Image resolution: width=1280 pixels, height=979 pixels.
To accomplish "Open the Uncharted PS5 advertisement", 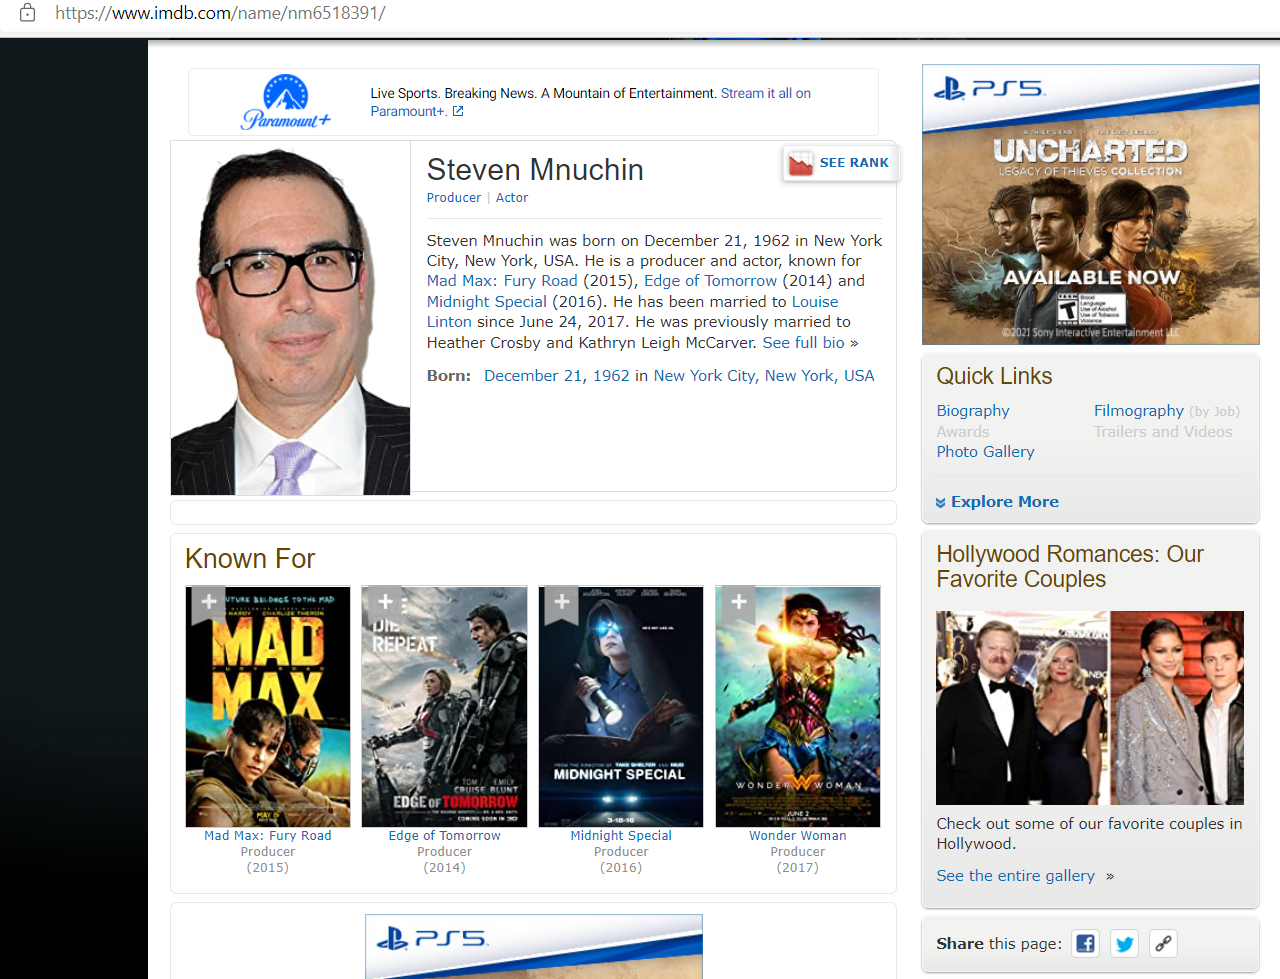I will [1091, 205].
